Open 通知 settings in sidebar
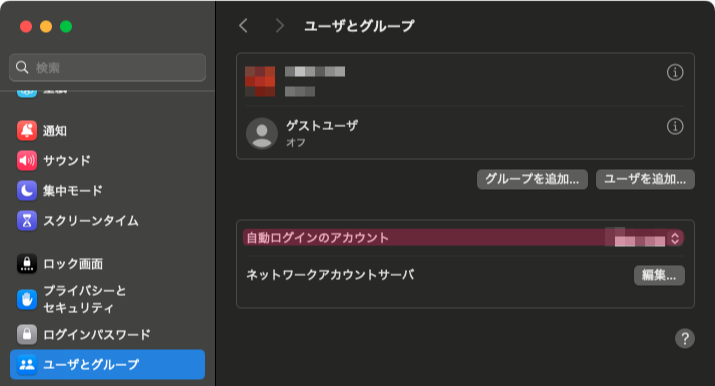Viewport: 715px width, 386px height. click(107, 131)
